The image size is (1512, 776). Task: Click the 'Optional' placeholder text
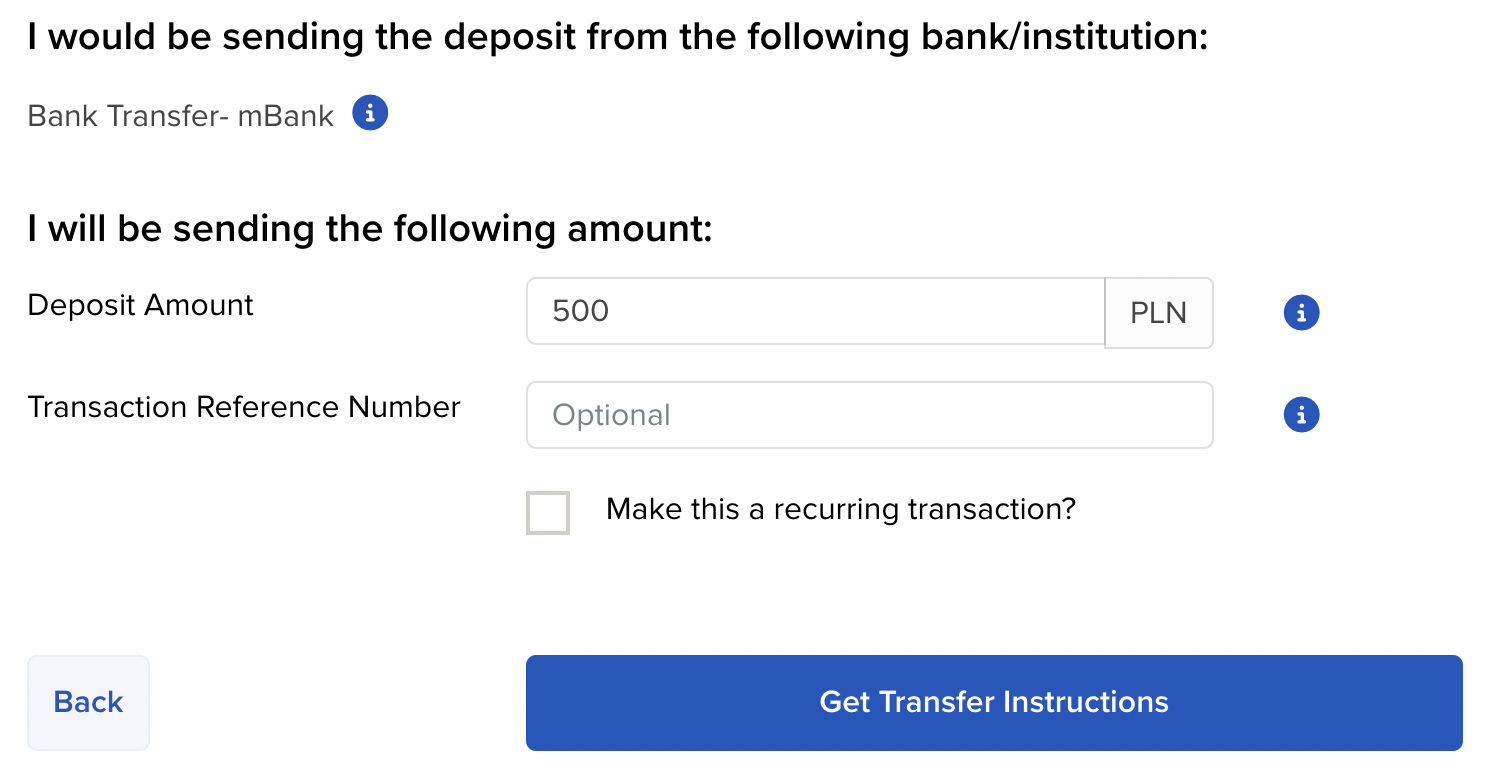pos(611,415)
